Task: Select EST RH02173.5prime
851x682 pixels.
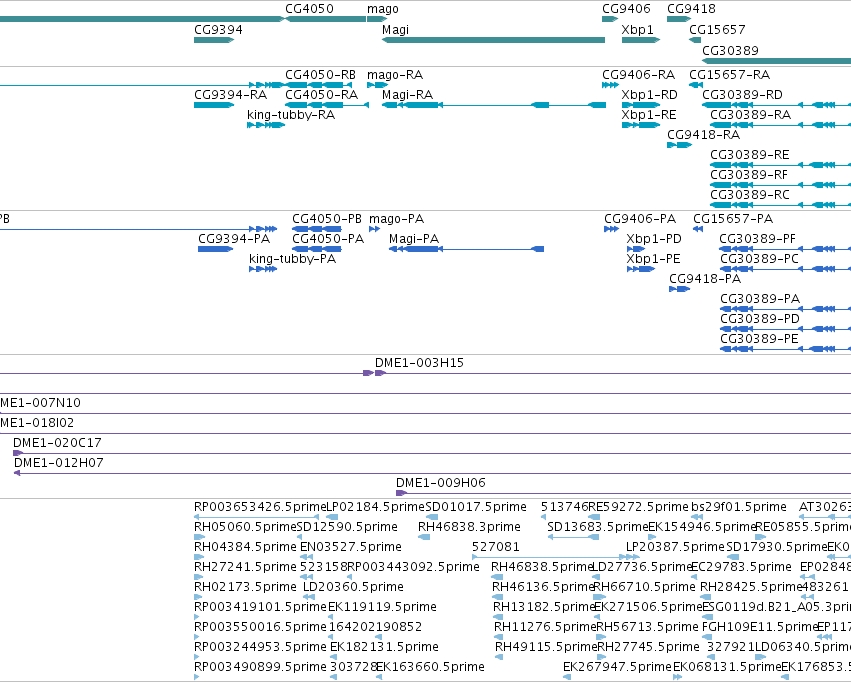Action: [198, 597]
